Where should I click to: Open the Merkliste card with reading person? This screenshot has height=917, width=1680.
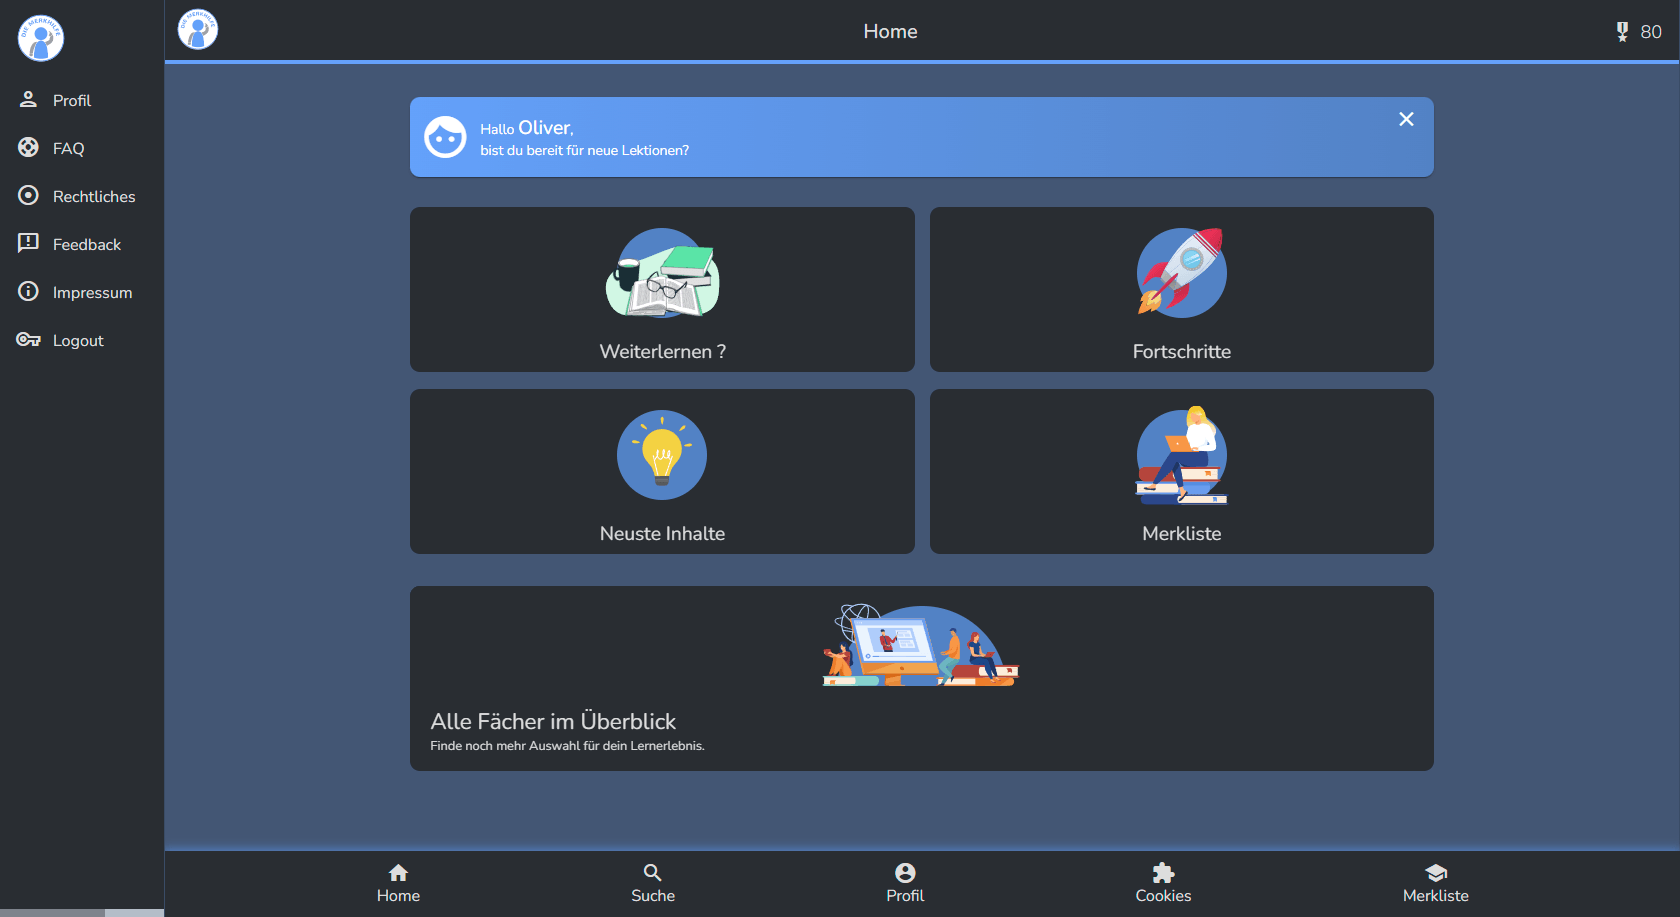point(1181,471)
